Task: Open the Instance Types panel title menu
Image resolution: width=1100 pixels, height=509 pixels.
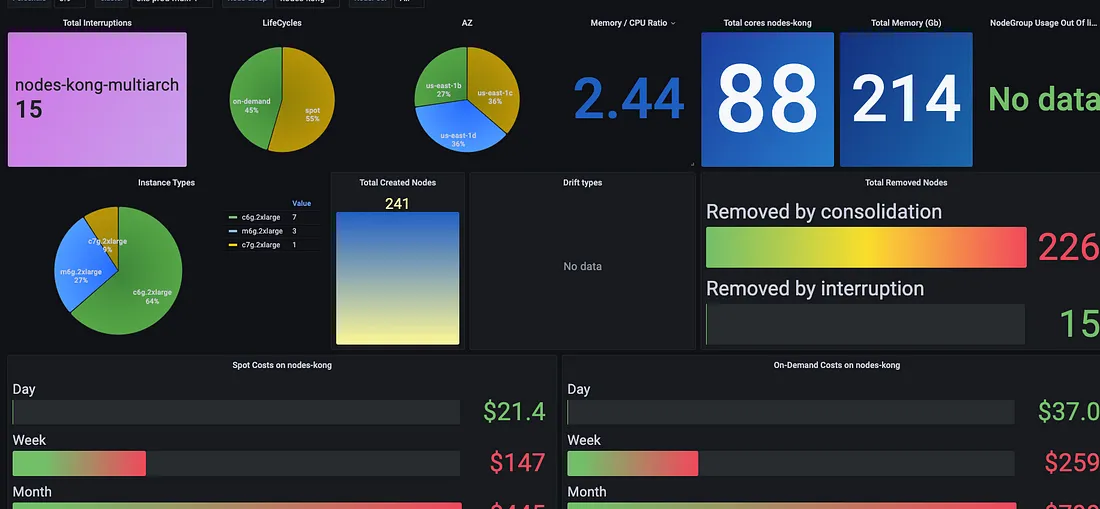Action: (x=166, y=182)
